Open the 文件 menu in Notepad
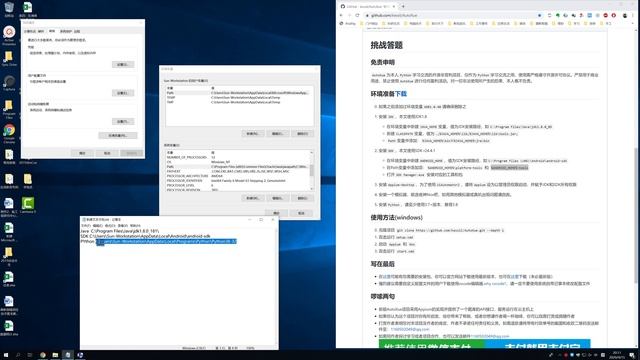 click(x=86, y=226)
